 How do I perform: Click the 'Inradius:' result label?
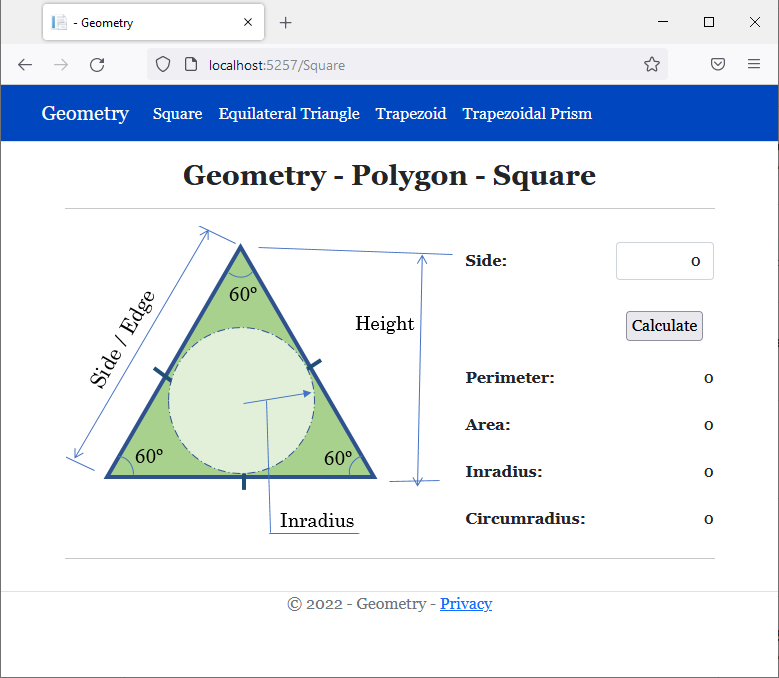tap(504, 471)
